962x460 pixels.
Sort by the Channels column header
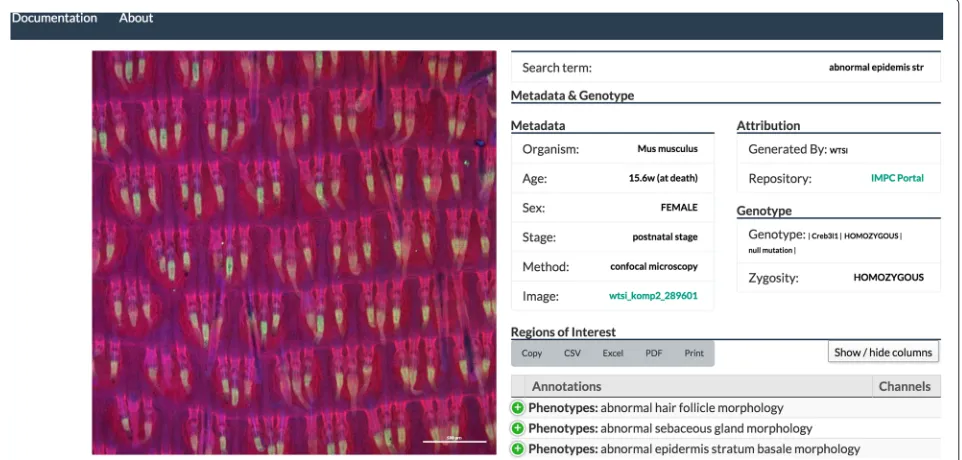905,386
